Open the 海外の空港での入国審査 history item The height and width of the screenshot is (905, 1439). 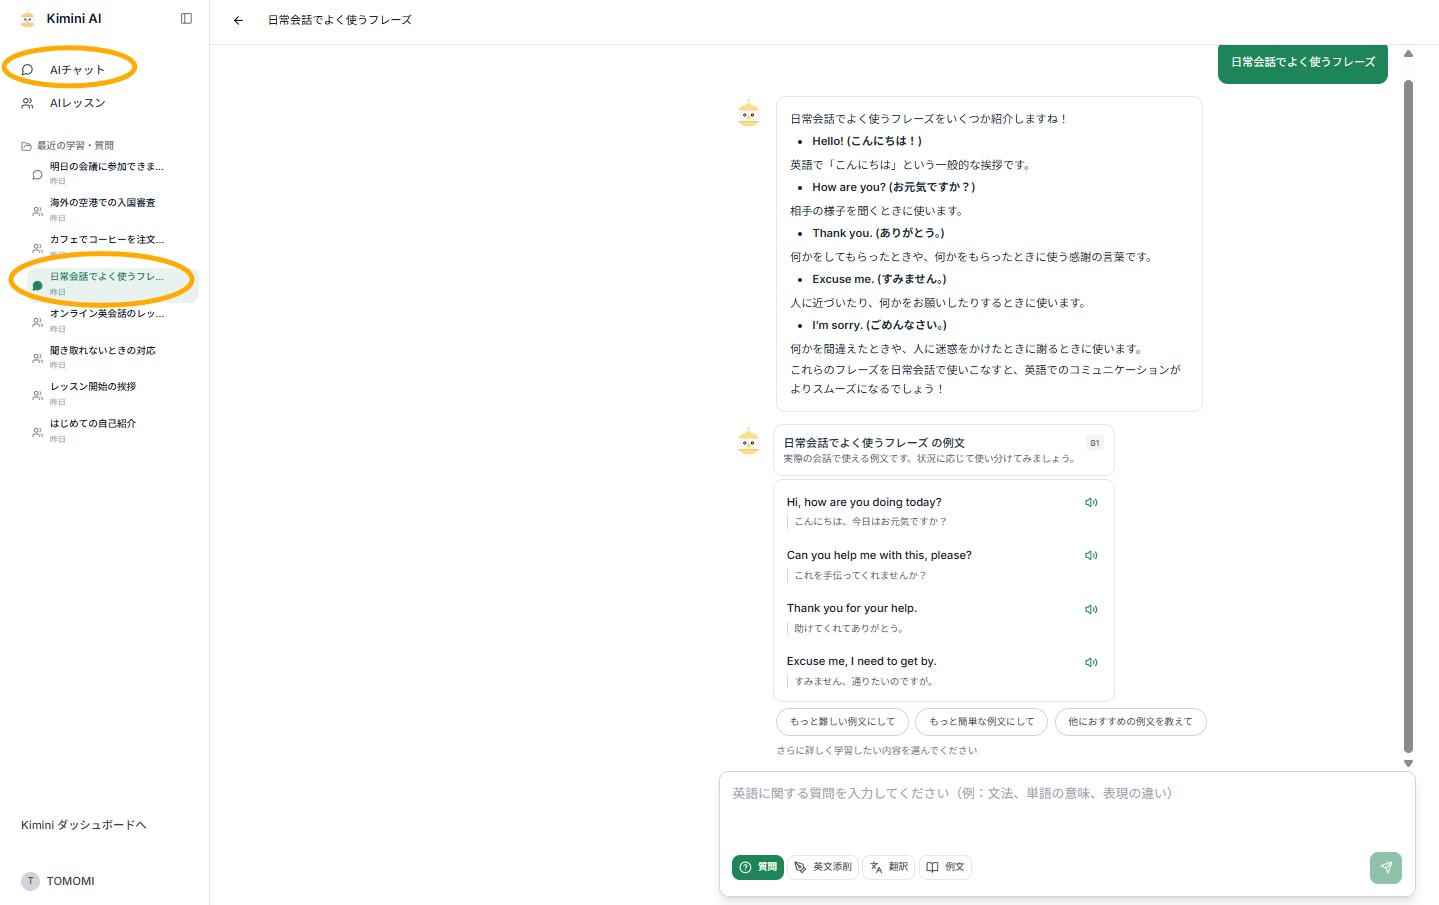click(x=103, y=203)
